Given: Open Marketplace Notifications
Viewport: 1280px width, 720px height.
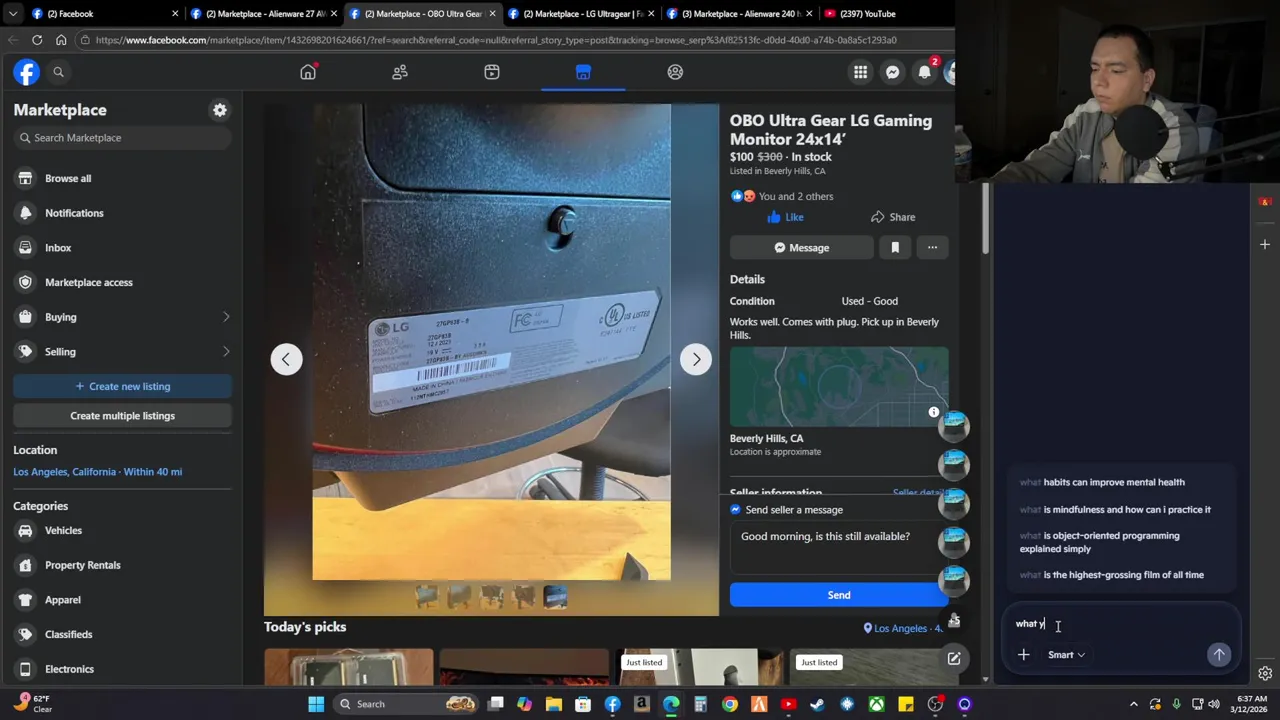Looking at the screenshot, I should coord(122,213).
